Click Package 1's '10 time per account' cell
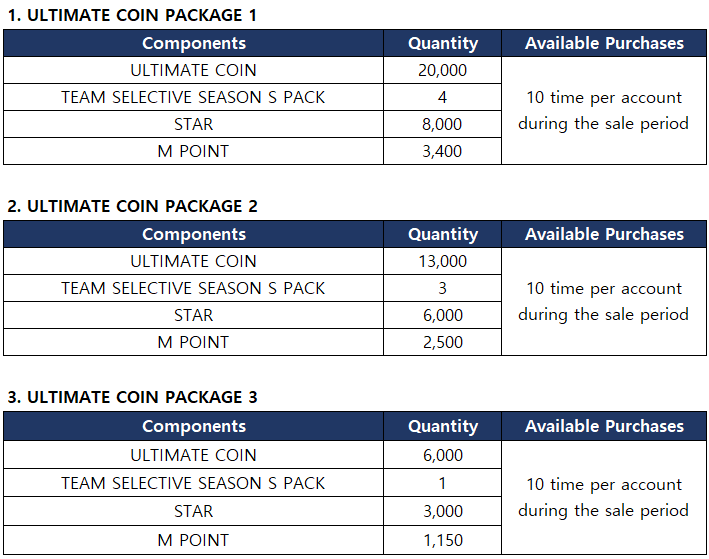This screenshot has height=559, width=709. coord(604,111)
